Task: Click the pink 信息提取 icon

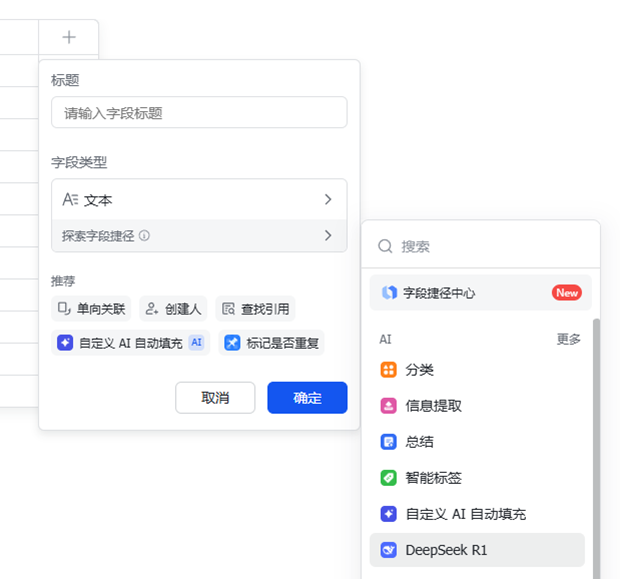Action: point(389,406)
